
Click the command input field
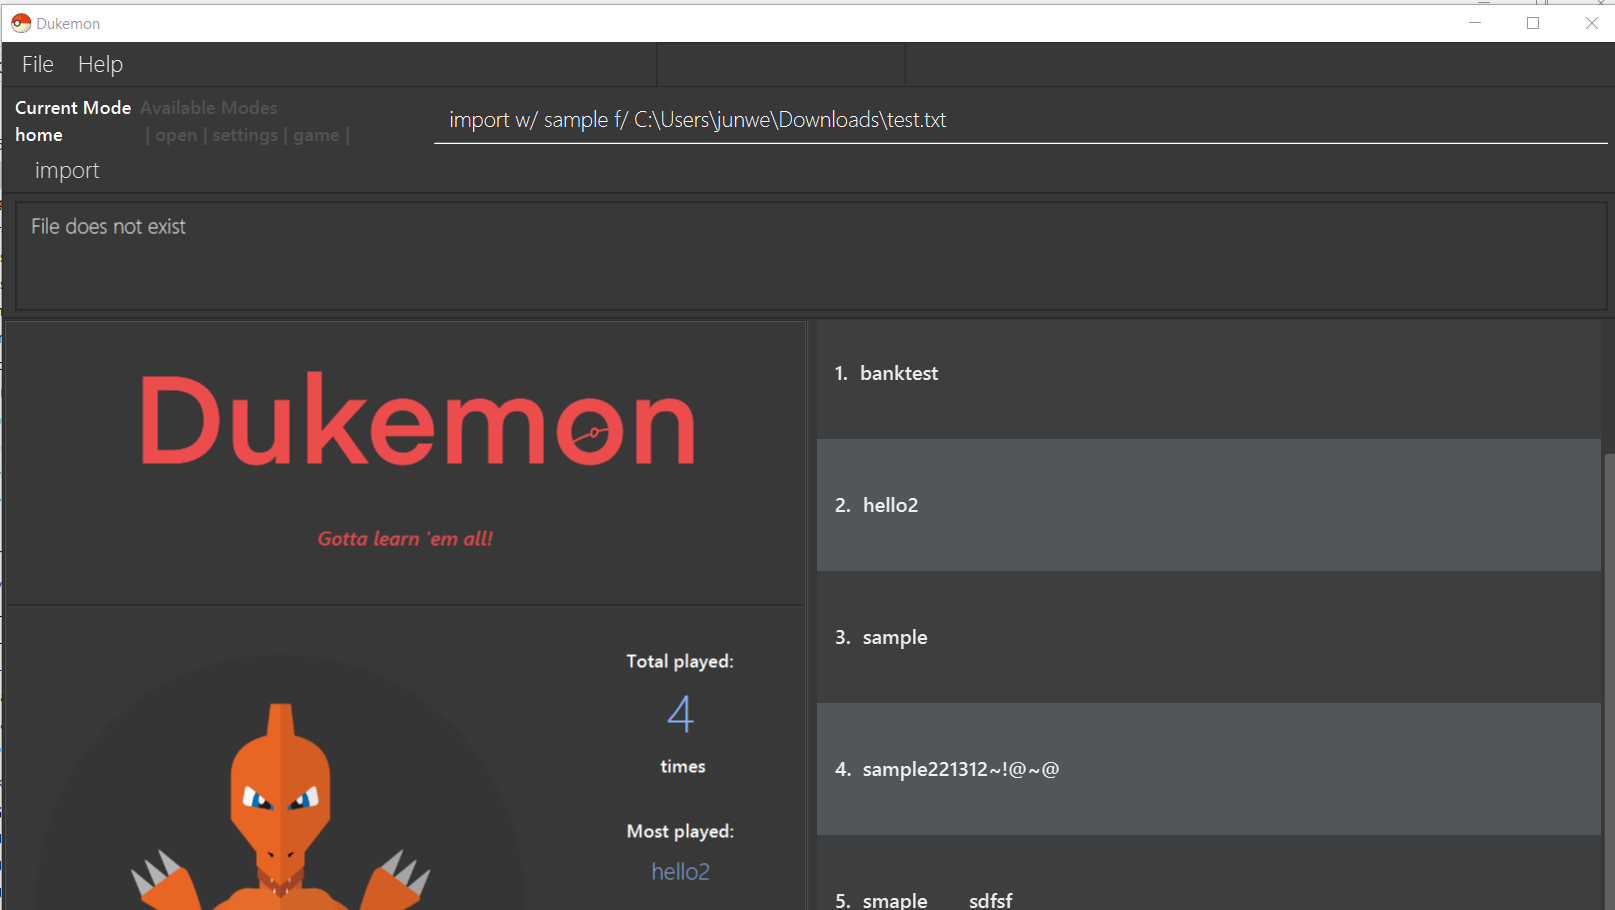point(1020,120)
